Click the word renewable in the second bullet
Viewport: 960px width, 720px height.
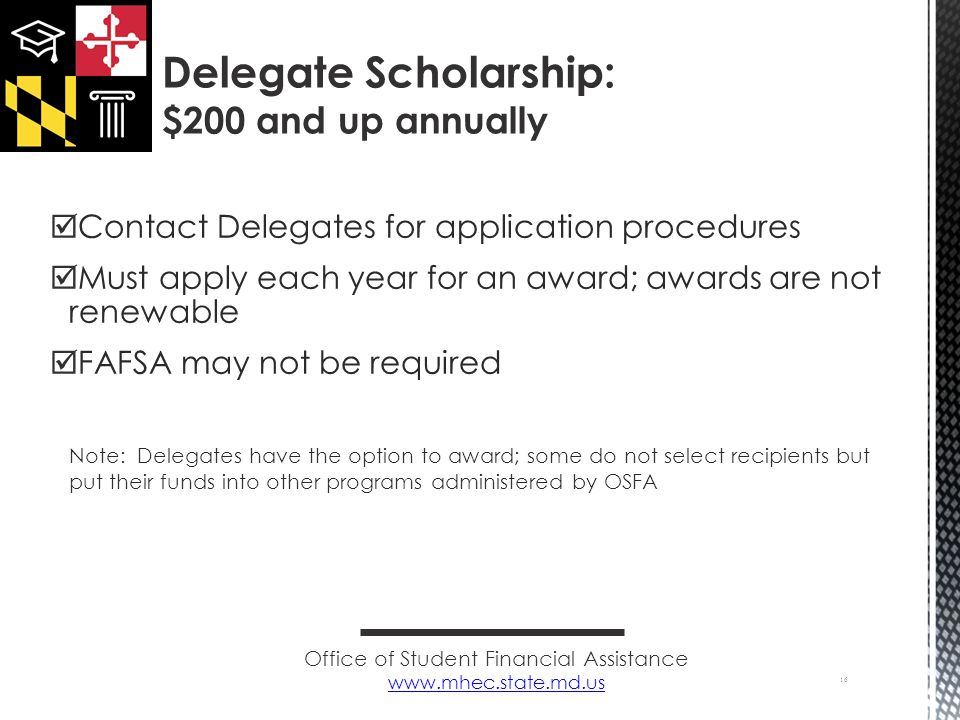(x=153, y=312)
